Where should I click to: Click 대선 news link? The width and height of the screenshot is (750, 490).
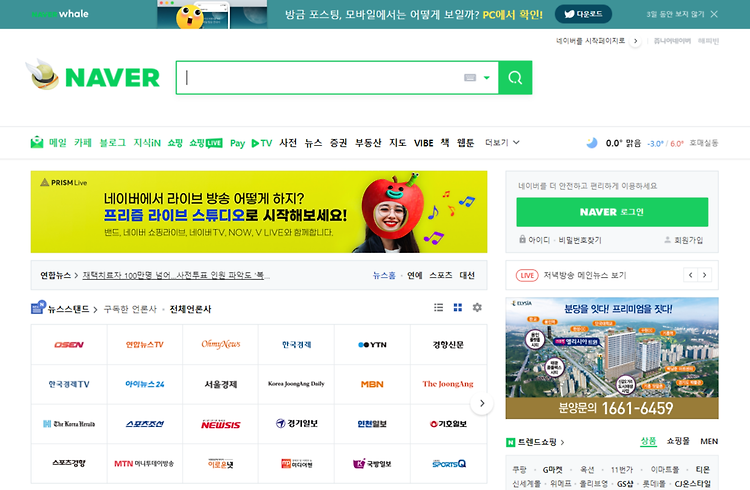[467, 275]
